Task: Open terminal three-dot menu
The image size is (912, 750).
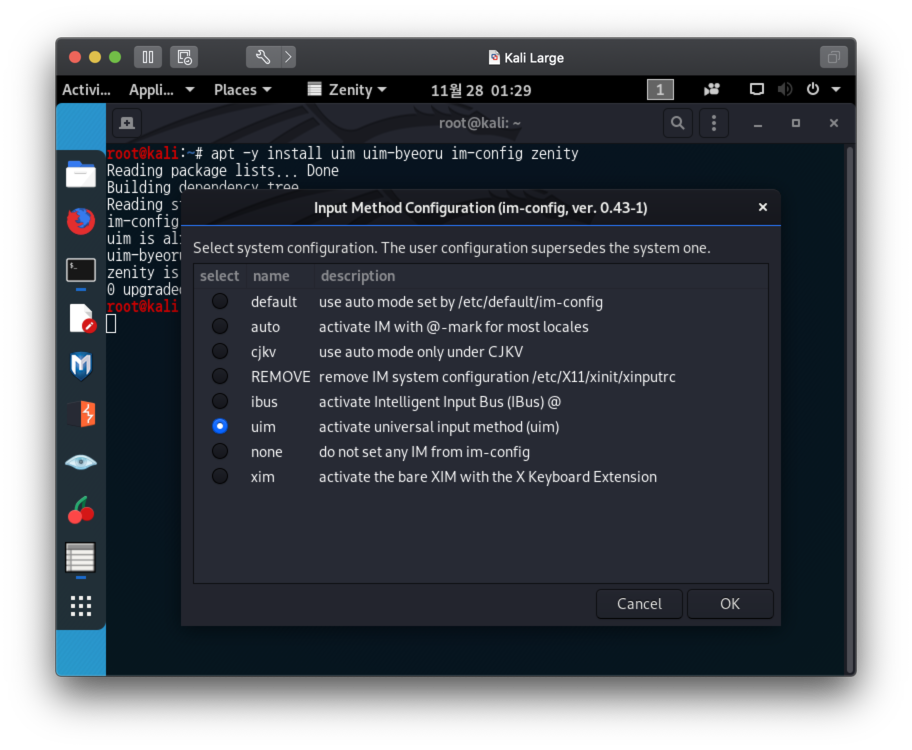Action: click(x=714, y=123)
